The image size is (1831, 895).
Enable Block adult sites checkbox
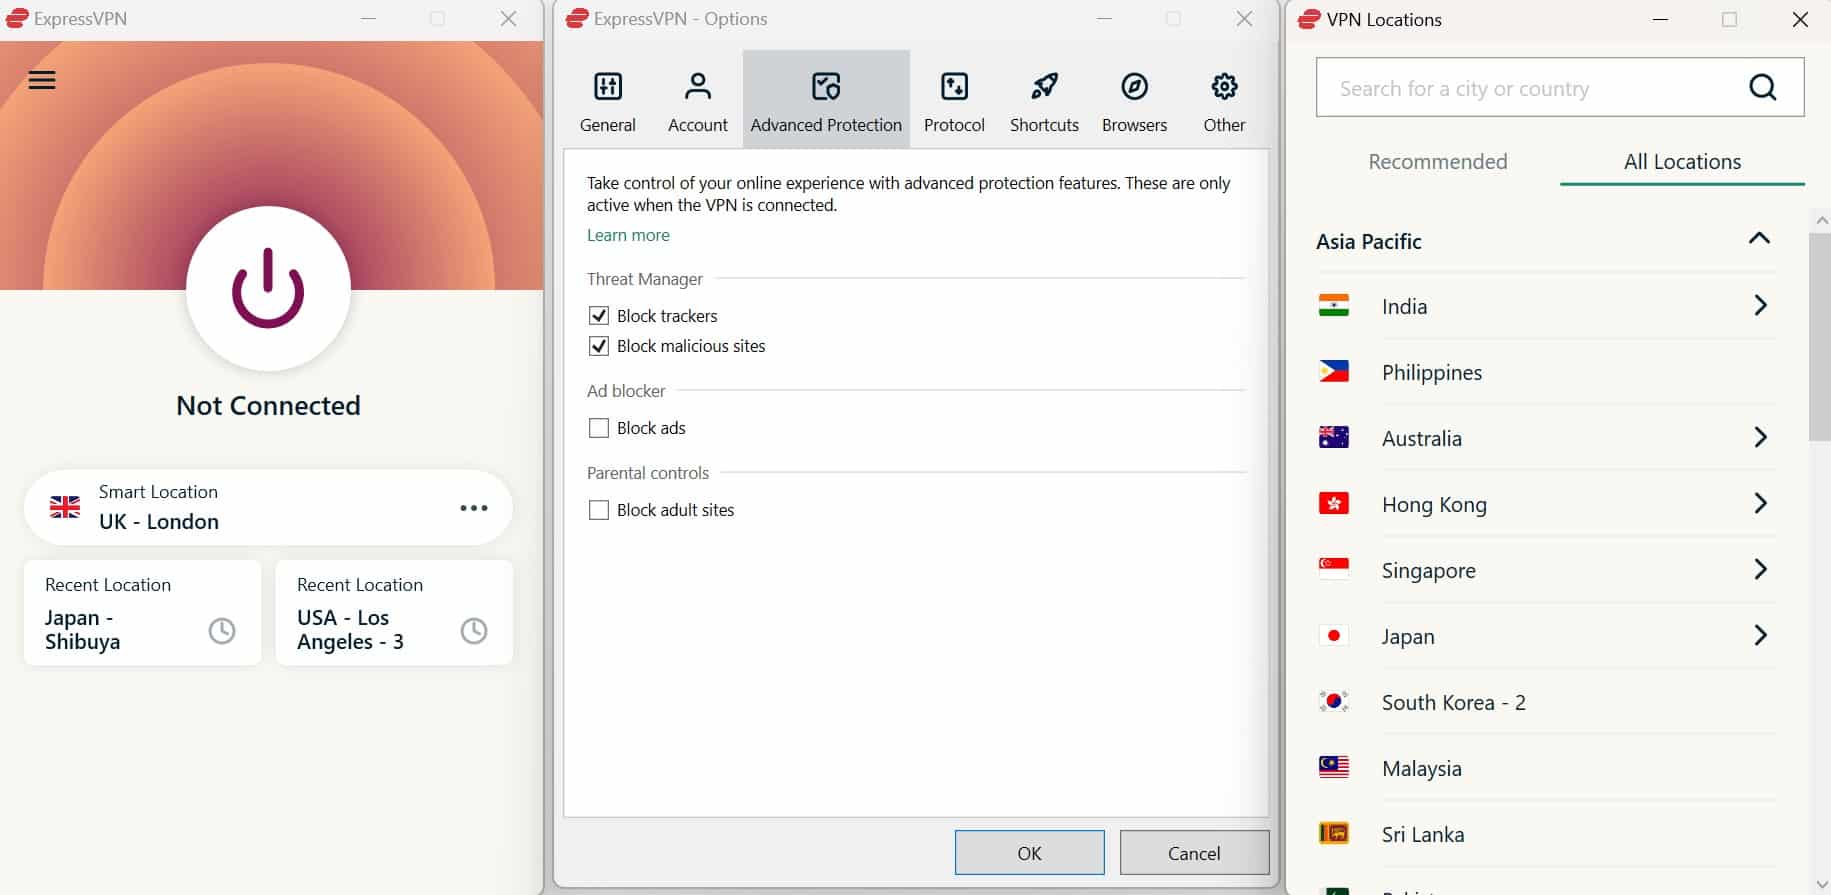pos(599,510)
